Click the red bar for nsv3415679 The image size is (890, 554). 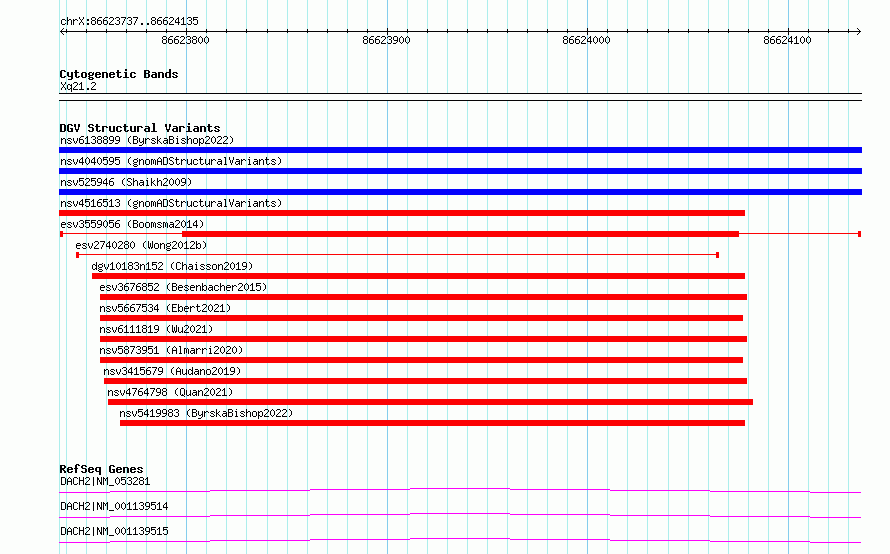[x=425, y=381]
